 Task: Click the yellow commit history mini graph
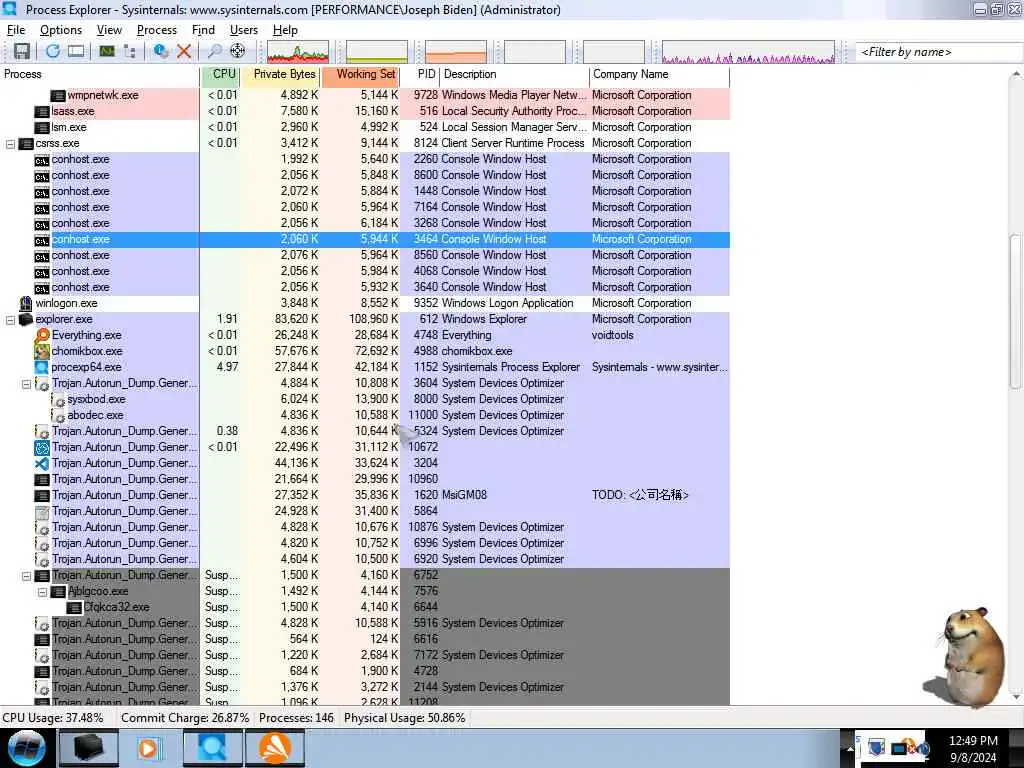tap(377, 52)
